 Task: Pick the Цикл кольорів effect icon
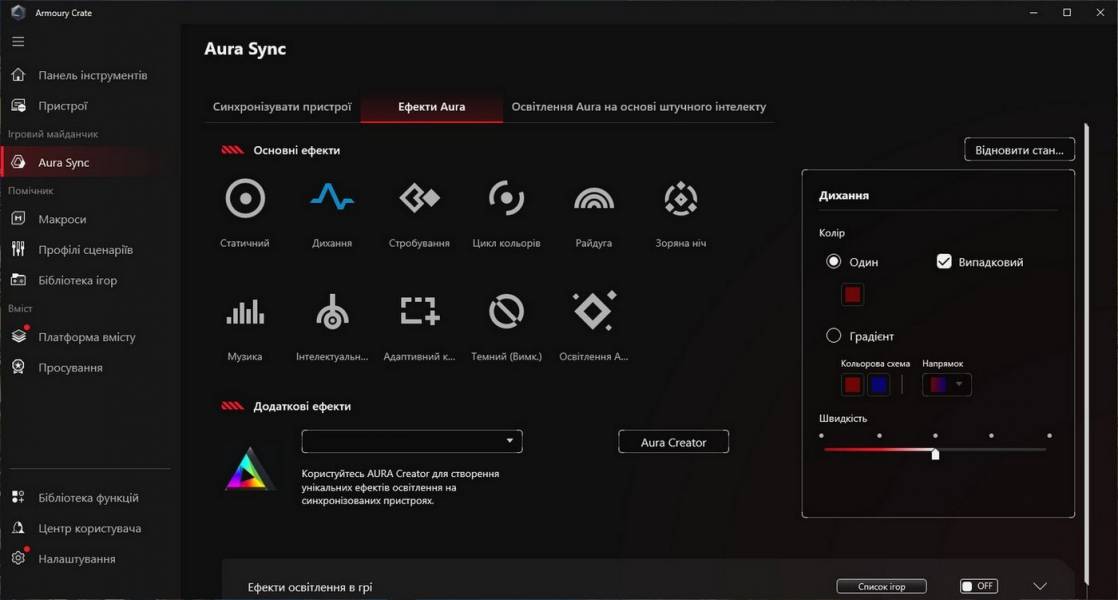506,198
